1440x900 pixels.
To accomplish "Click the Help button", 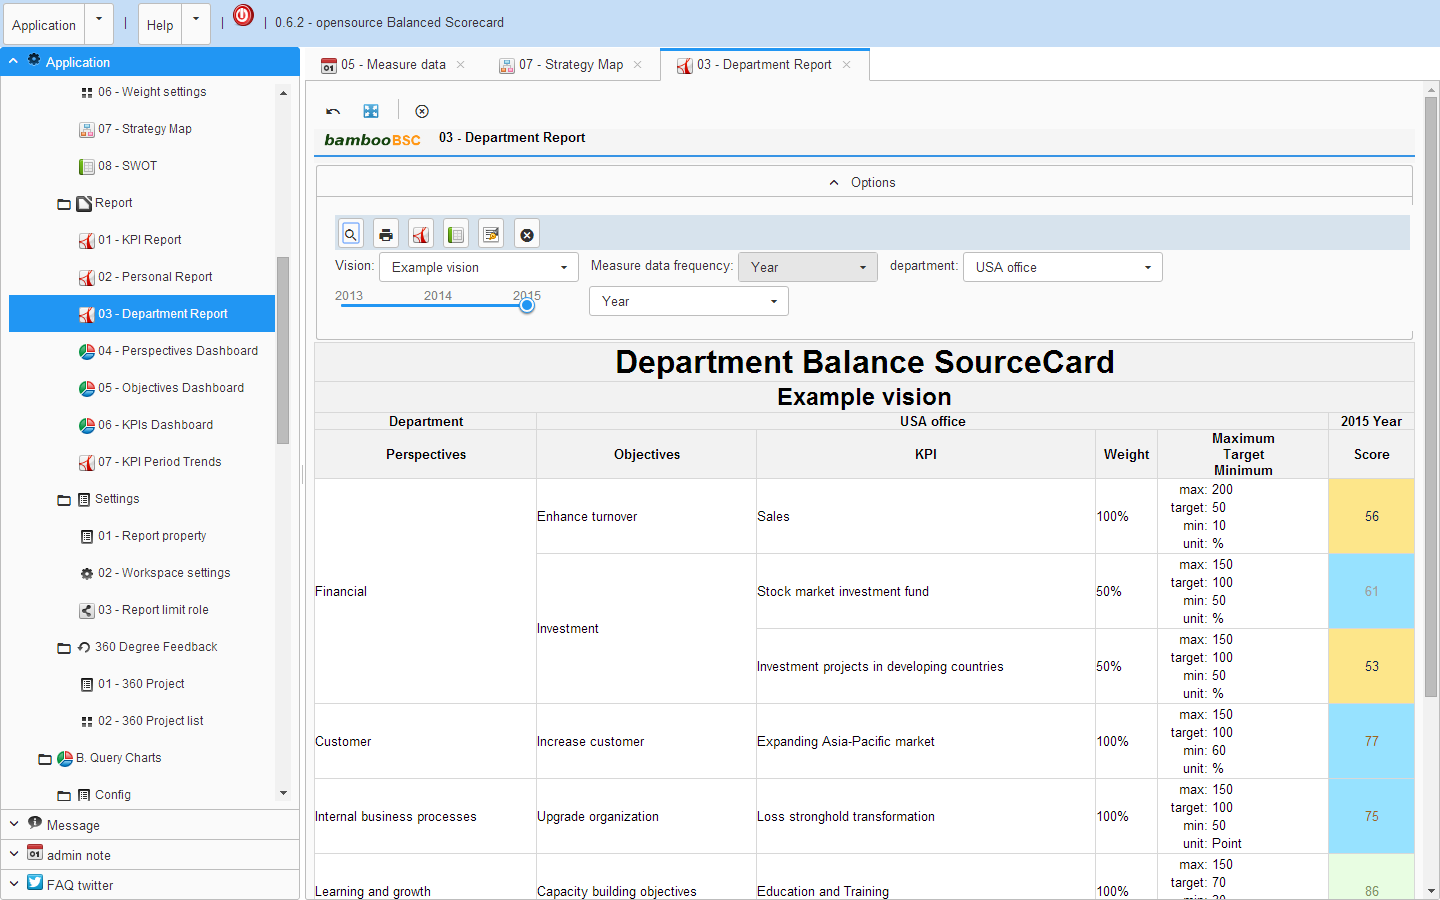I will (159, 25).
